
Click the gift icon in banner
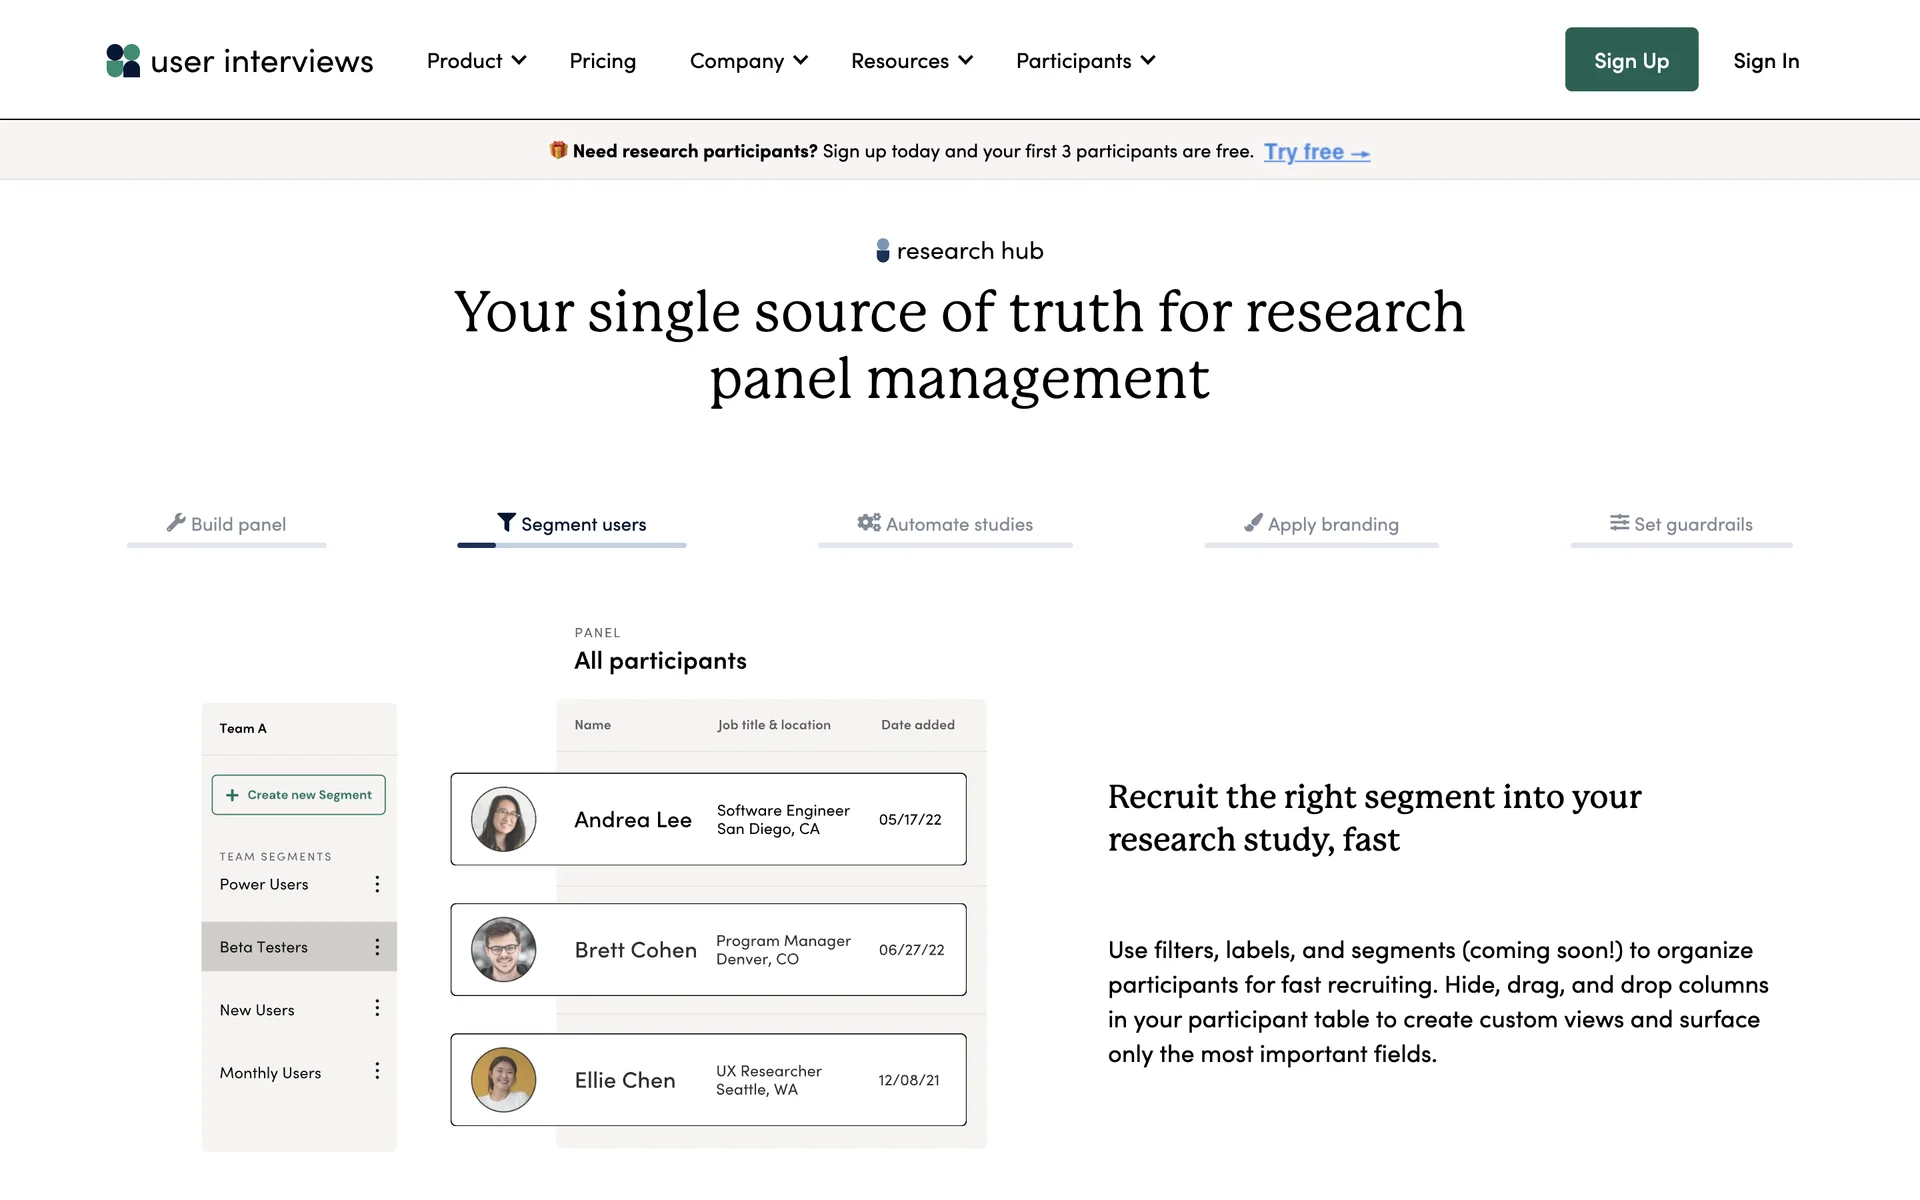point(558,150)
